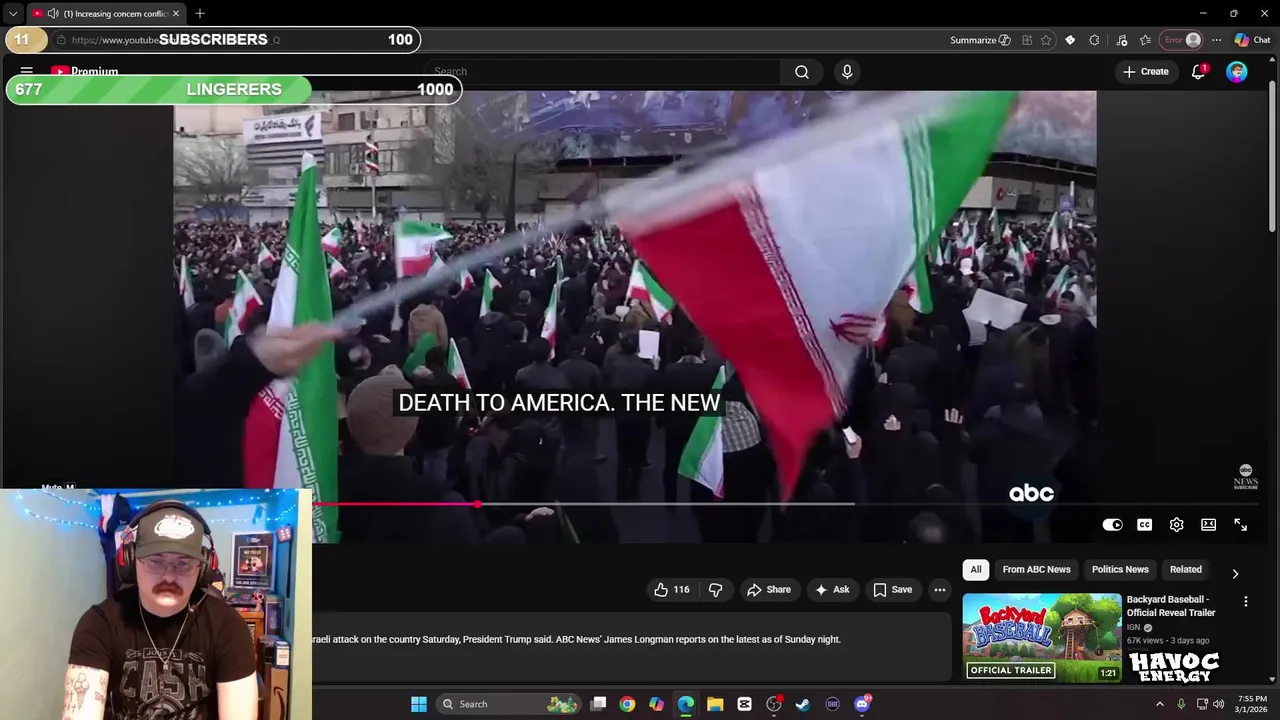
Task: Click the ABC News subscribe watermark
Action: pos(1245,477)
